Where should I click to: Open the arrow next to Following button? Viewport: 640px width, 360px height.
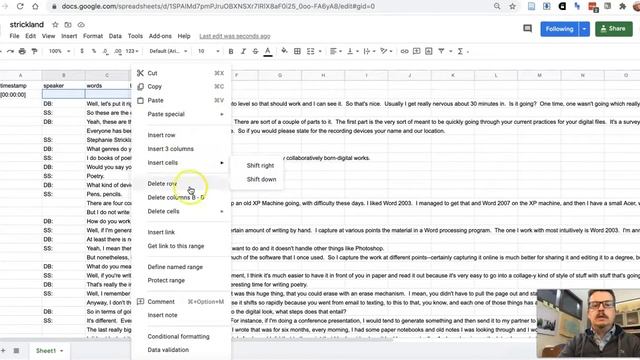pos(584,29)
